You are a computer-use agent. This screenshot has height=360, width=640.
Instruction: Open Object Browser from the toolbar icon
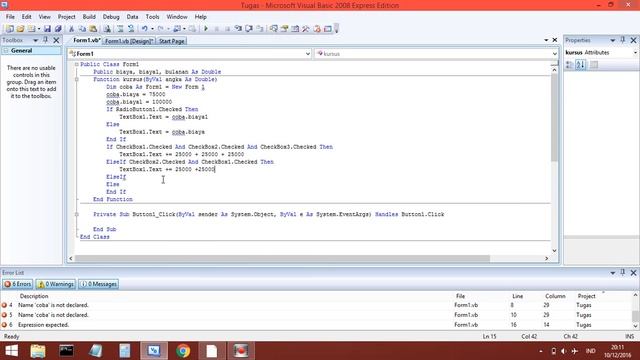[295, 29]
